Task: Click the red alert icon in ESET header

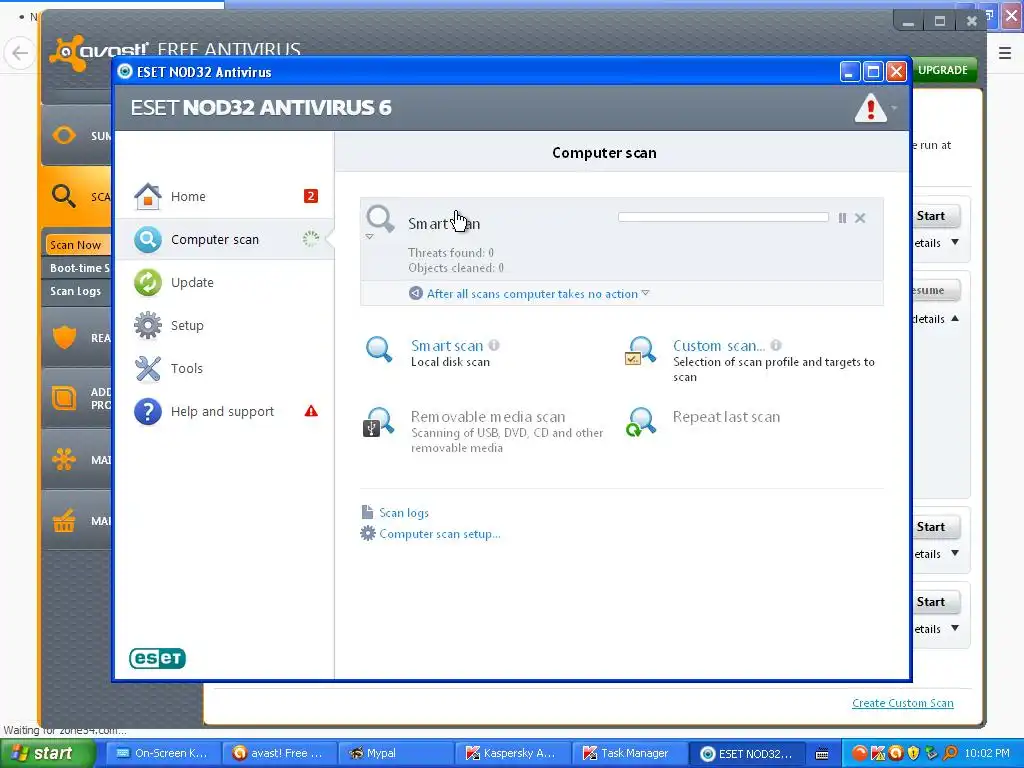Action: click(871, 108)
